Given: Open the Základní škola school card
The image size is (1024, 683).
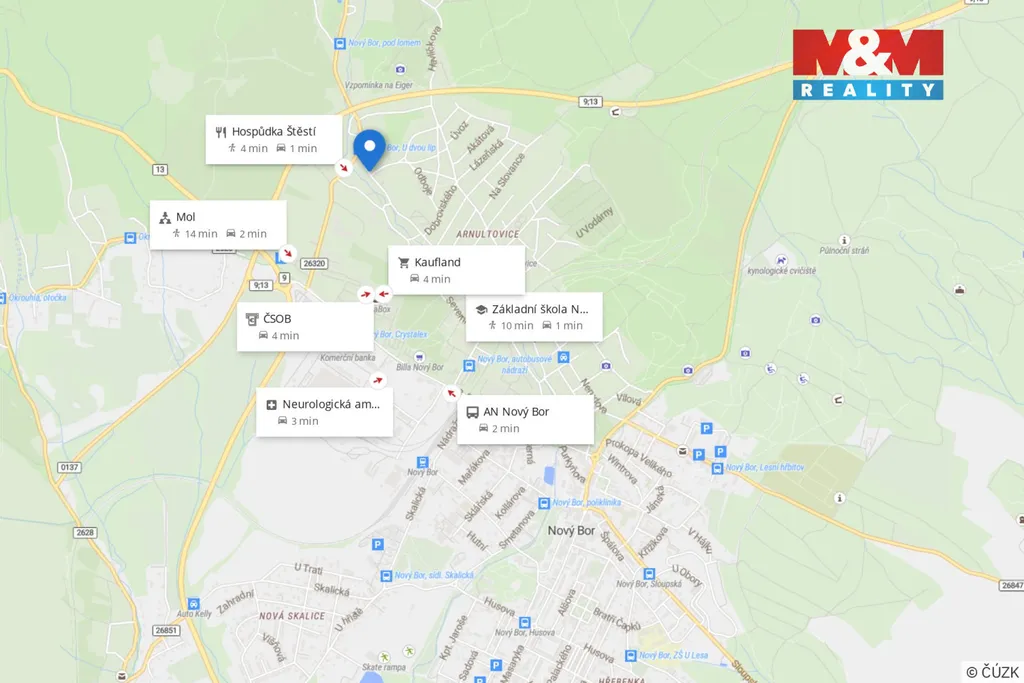Looking at the screenshot, I should (x=534, y=317).
